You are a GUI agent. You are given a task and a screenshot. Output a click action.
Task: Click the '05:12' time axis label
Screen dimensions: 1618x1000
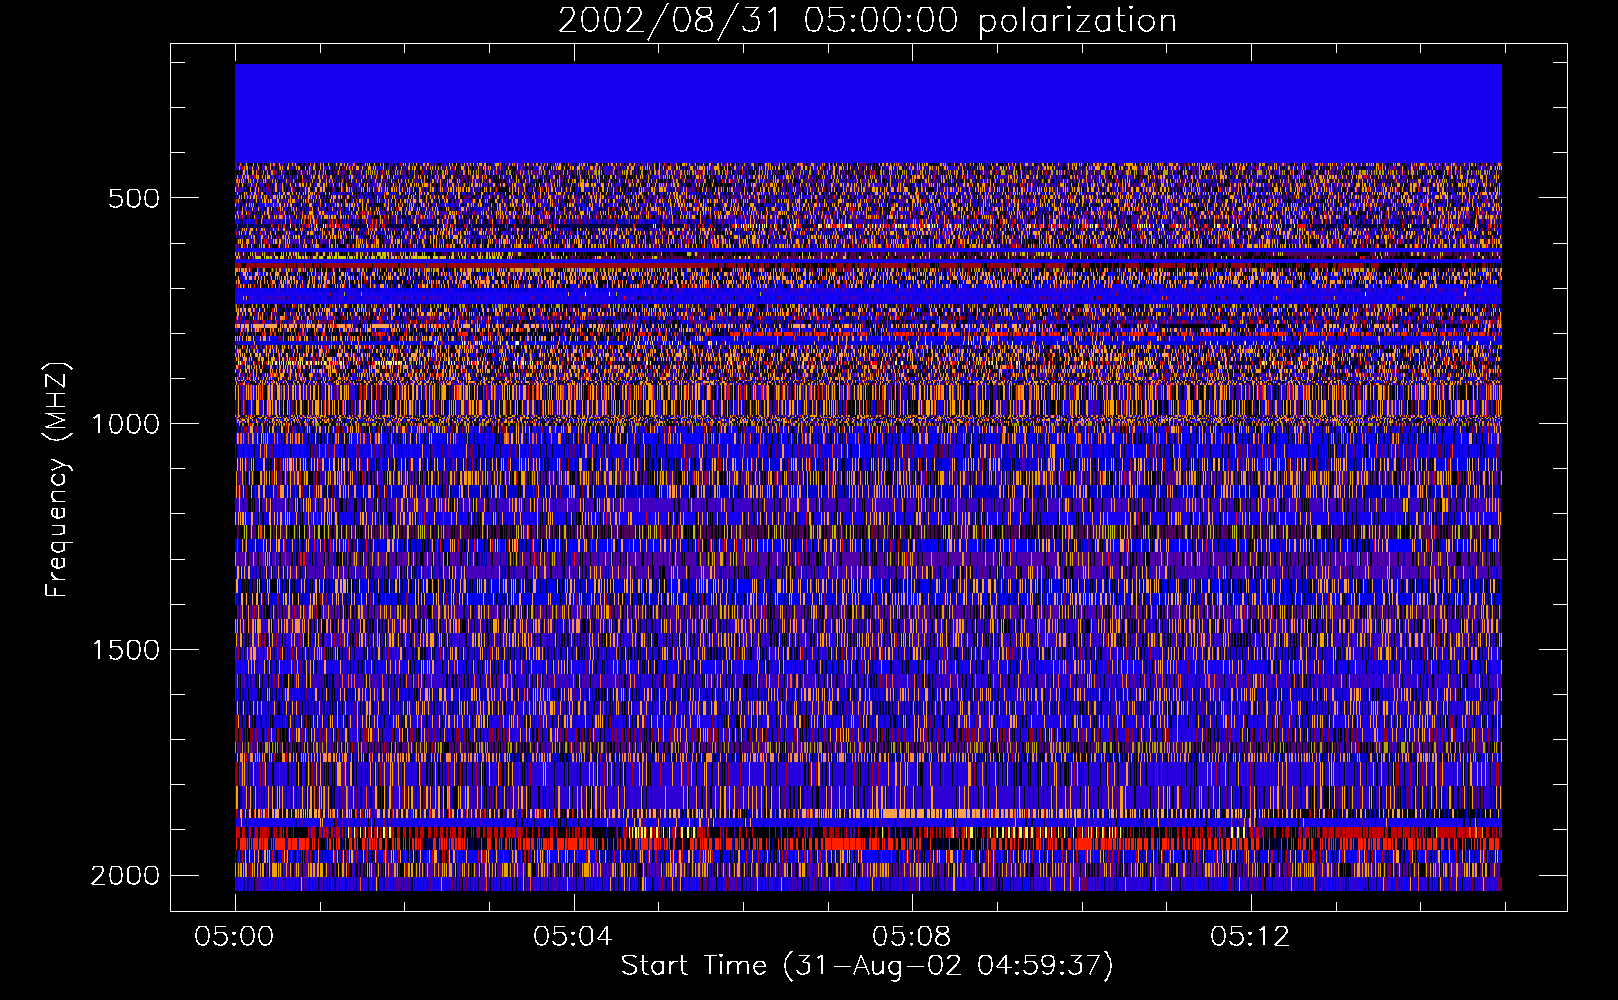click(1250, 936)
